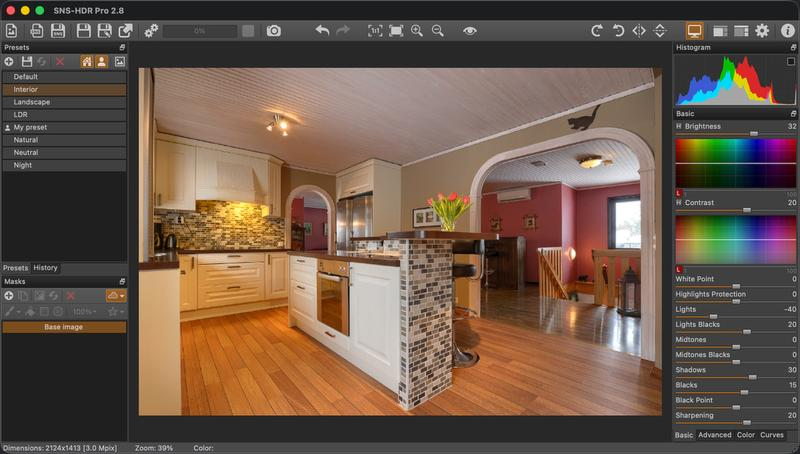This screenshot has height=454, width=800.
Task: Apply the Natural preset
Action: (64, 140)
